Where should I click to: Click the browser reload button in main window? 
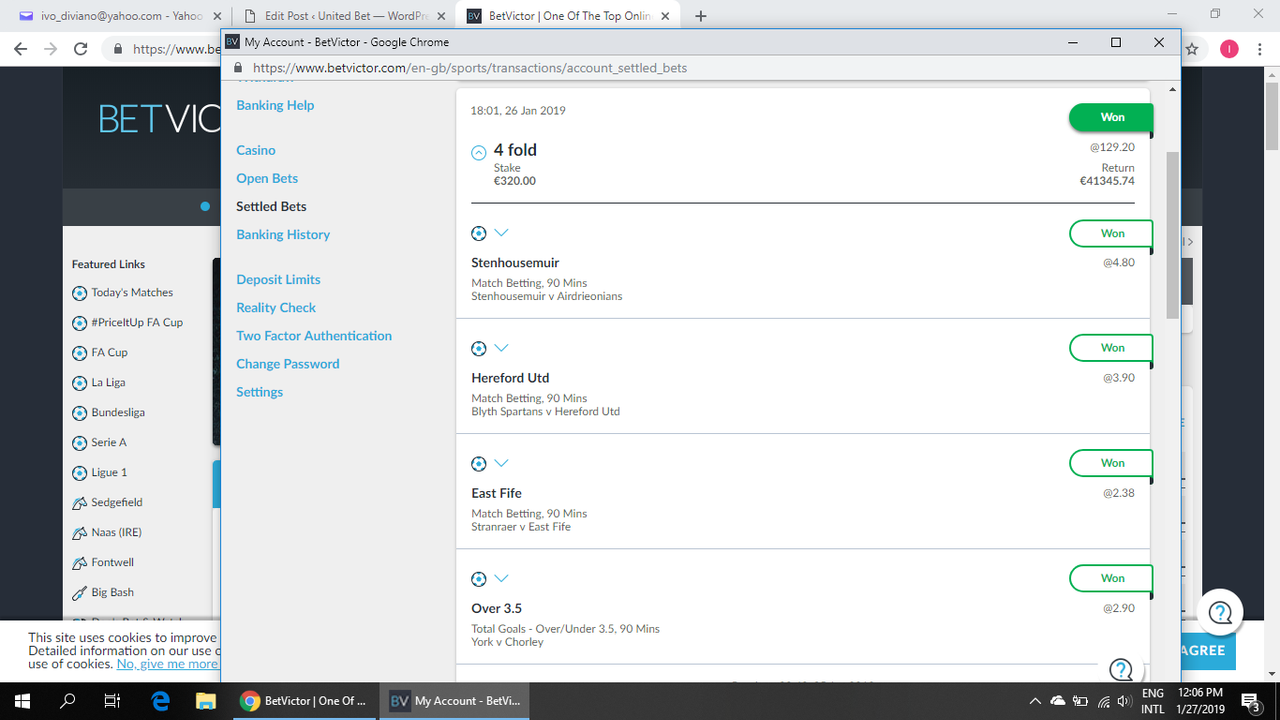(81, 49)
